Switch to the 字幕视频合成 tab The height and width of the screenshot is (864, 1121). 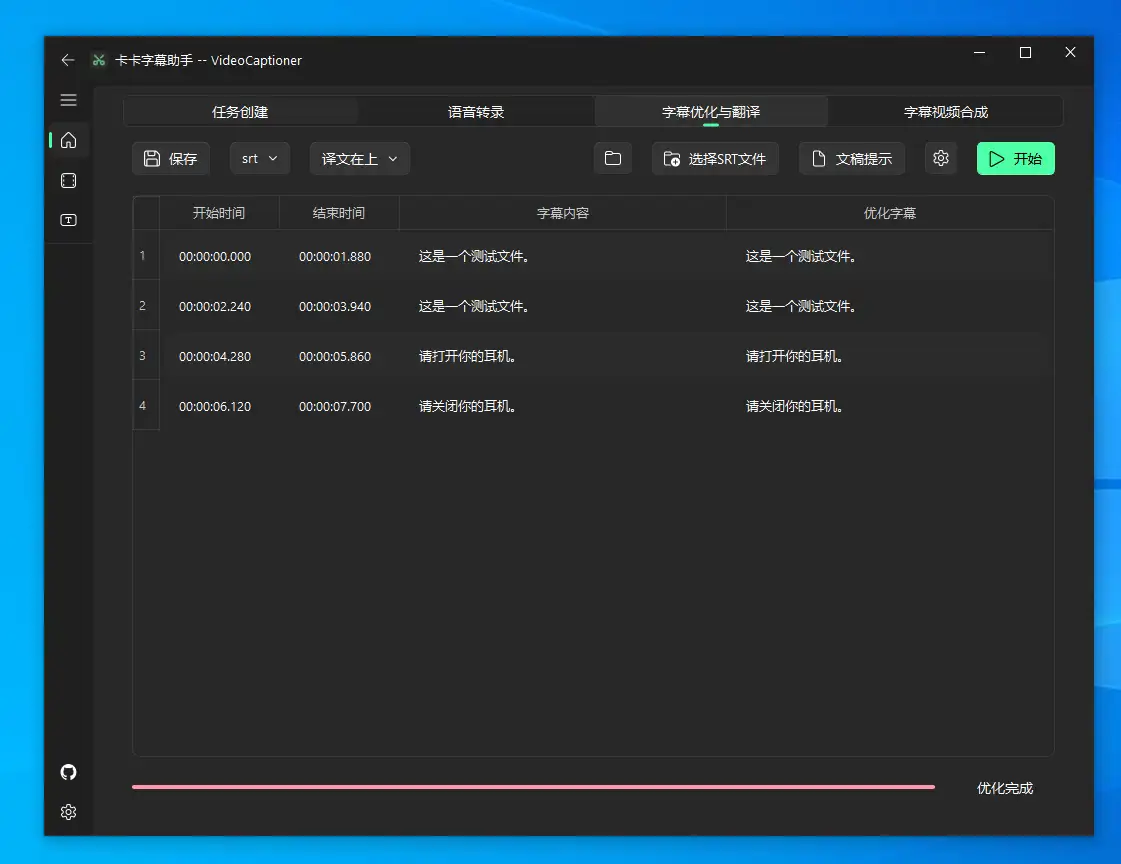(945, 112)
